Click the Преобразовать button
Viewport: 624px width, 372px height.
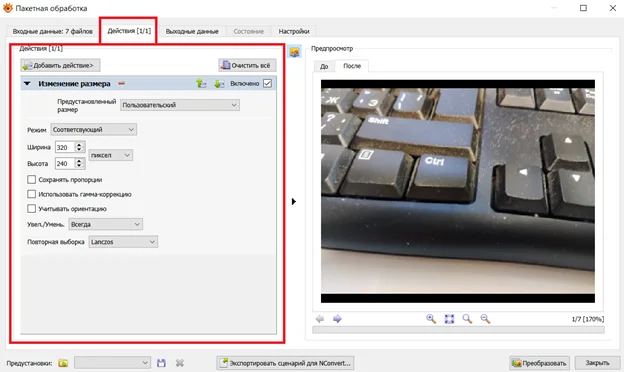(540, 363)
